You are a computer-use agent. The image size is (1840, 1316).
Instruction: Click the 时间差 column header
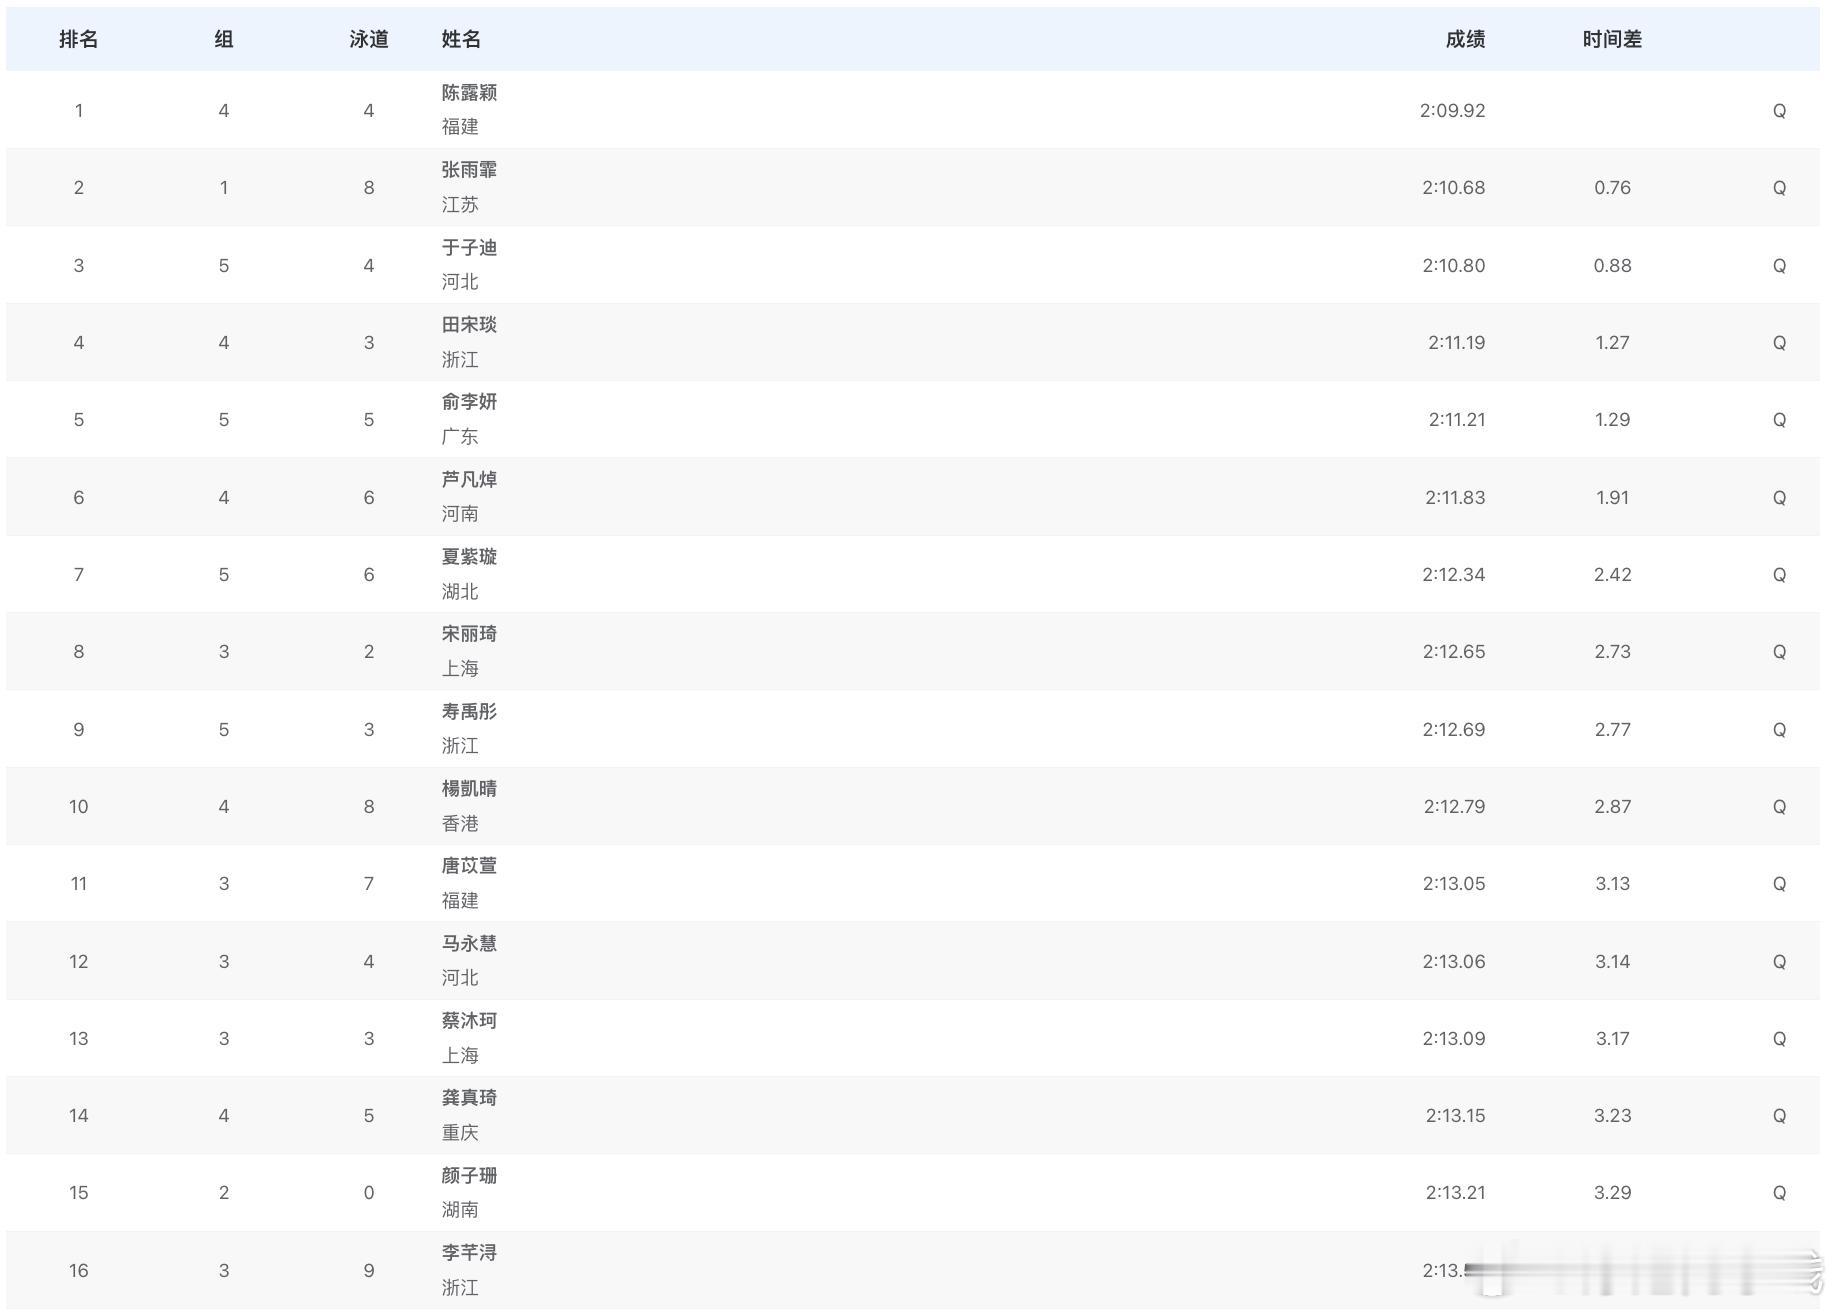pos(1611,40)
